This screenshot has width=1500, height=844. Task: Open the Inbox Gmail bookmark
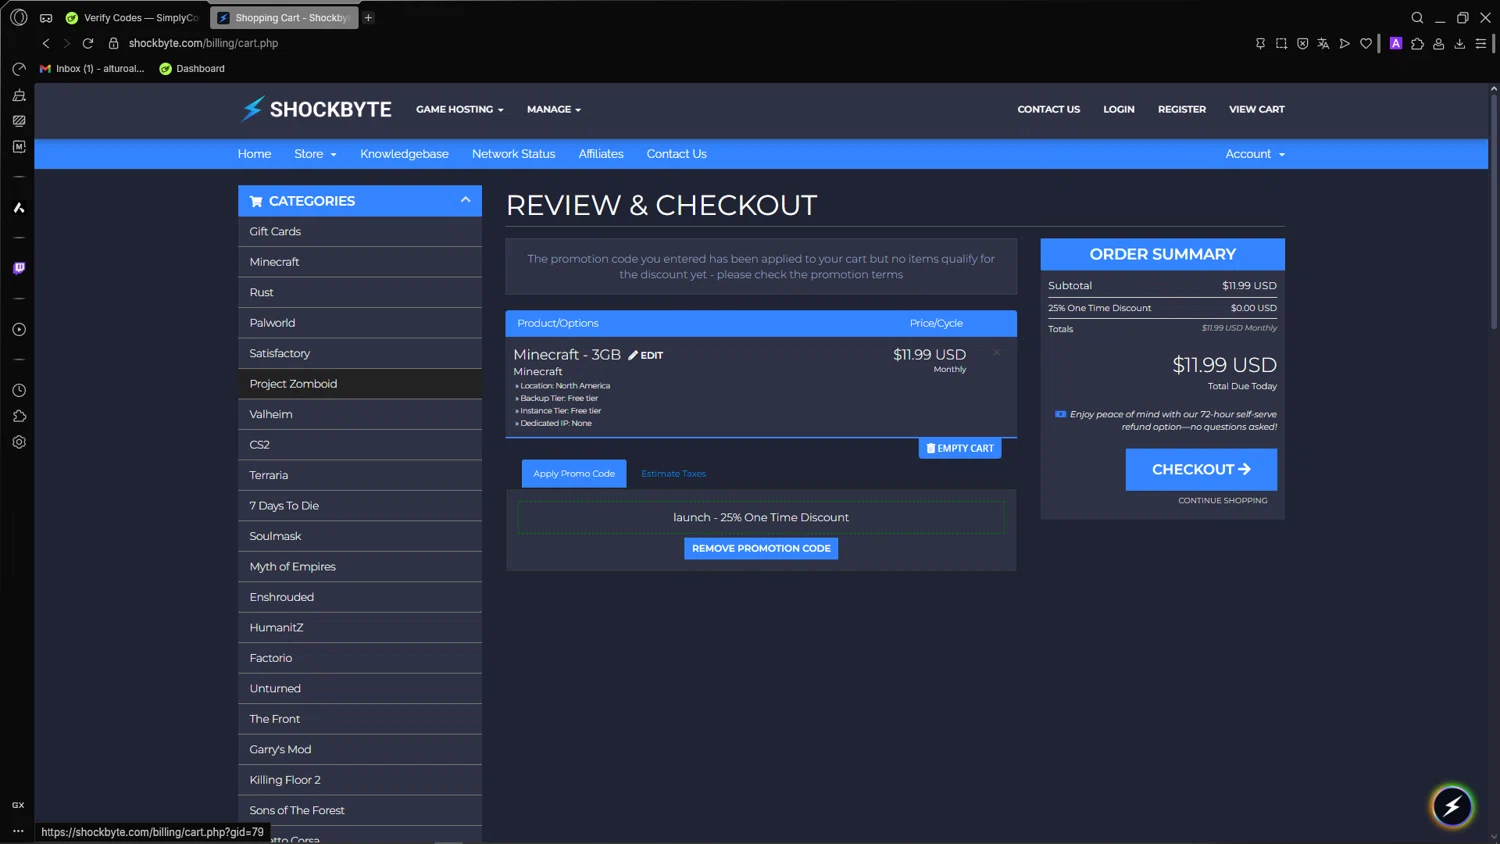pos(91,69)
